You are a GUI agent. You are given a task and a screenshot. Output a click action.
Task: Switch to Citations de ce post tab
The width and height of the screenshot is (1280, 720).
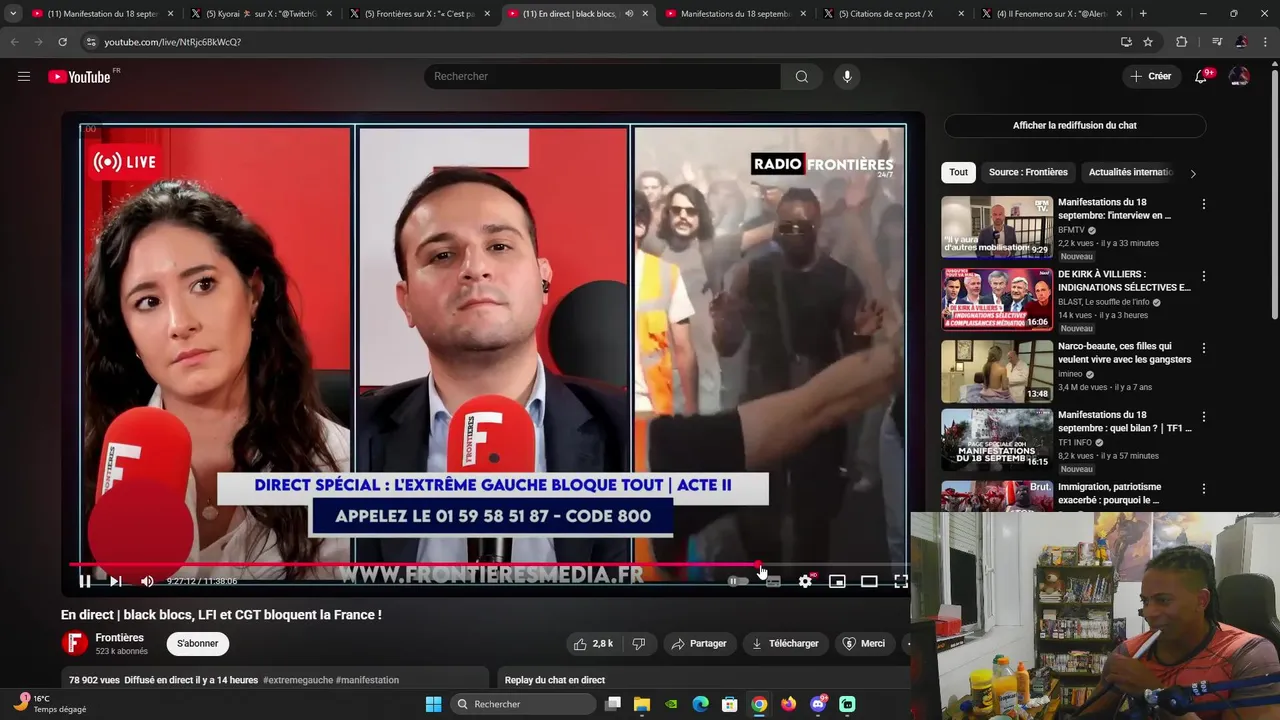point(893,14)
